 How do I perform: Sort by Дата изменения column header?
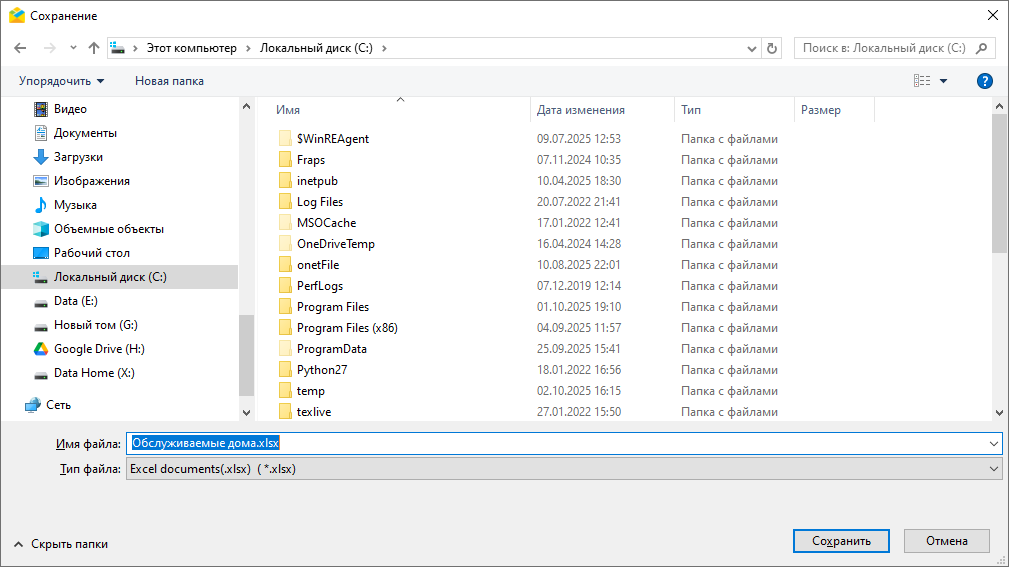click(580, 110)
